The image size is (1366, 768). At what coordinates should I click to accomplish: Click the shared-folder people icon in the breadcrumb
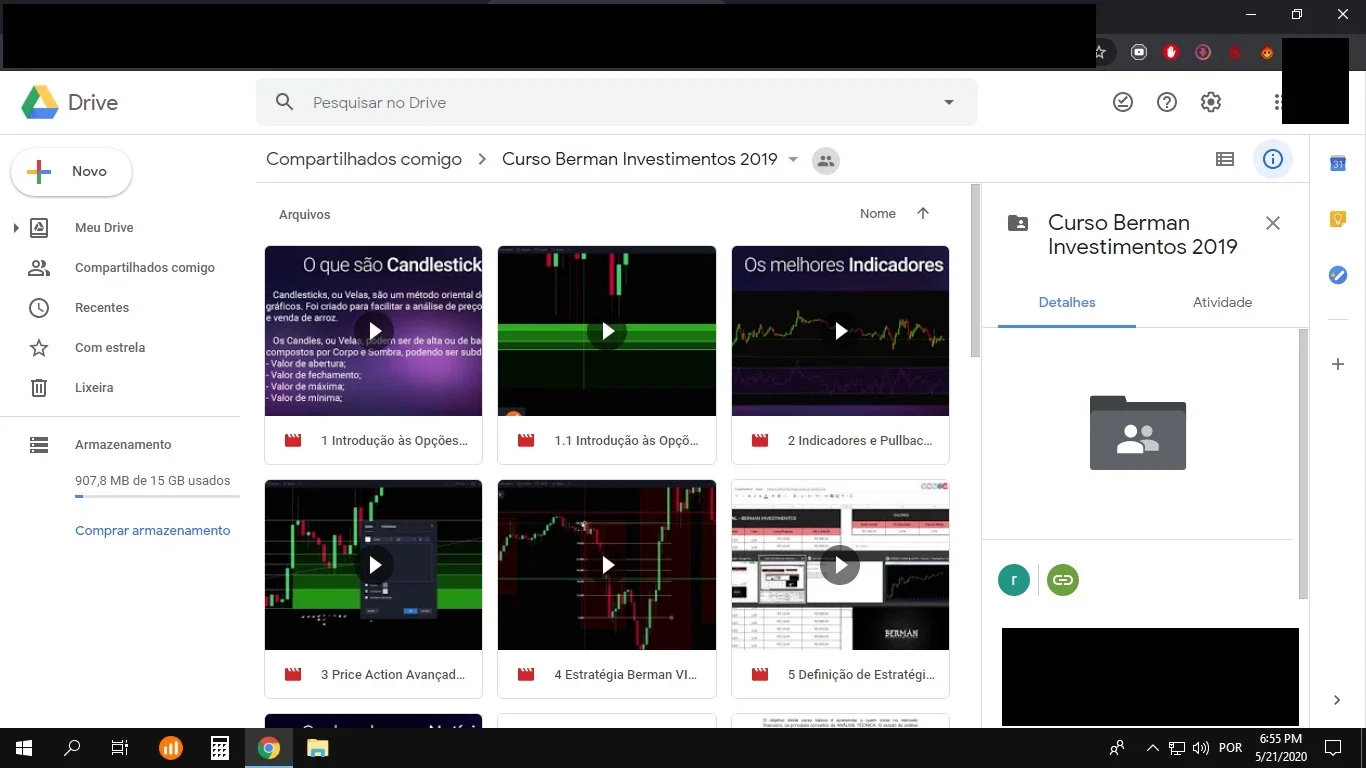(x=826, y=160)
